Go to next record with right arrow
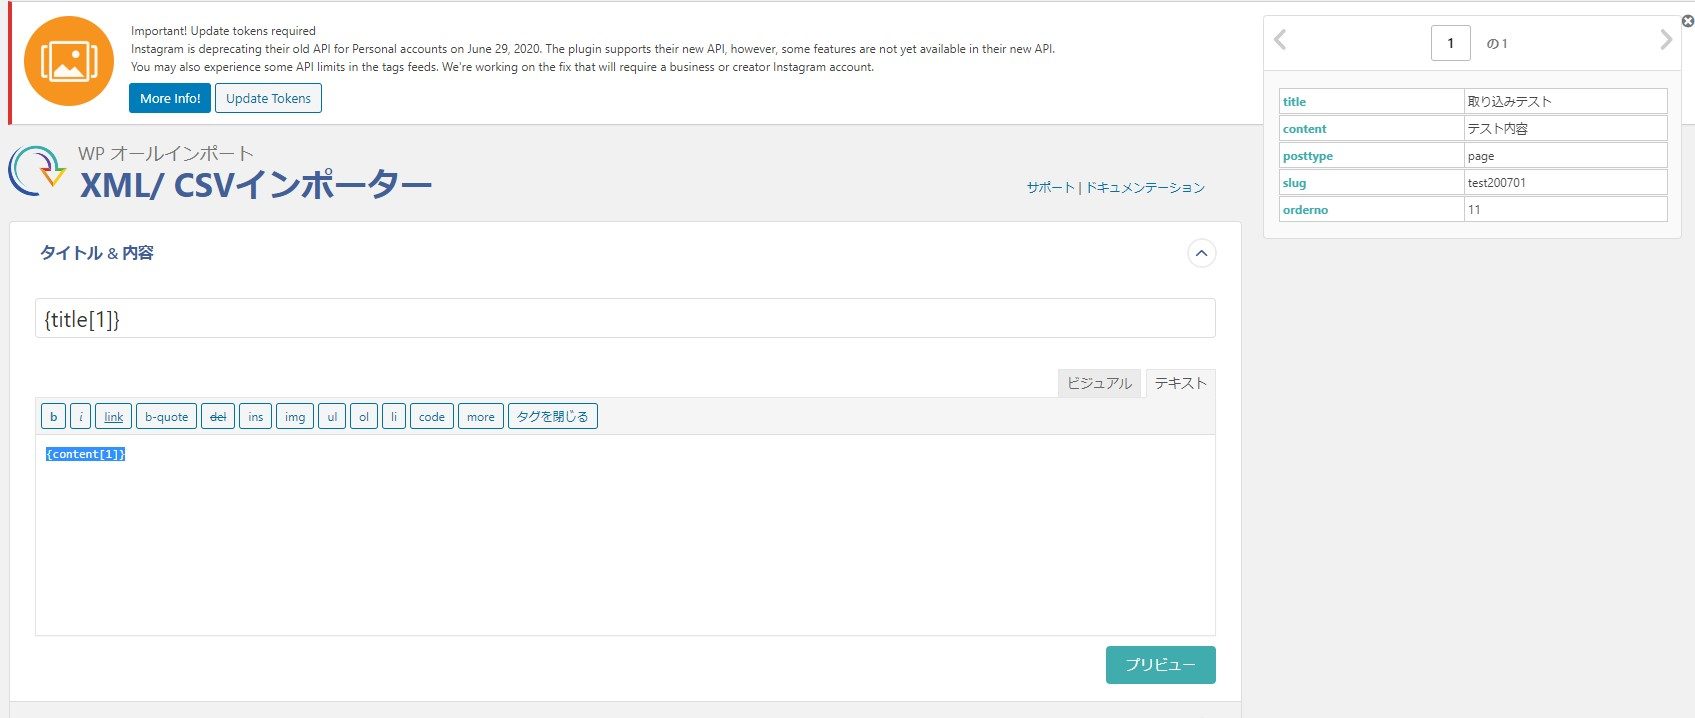1695x718 pixels. (x=1665, y=40)
